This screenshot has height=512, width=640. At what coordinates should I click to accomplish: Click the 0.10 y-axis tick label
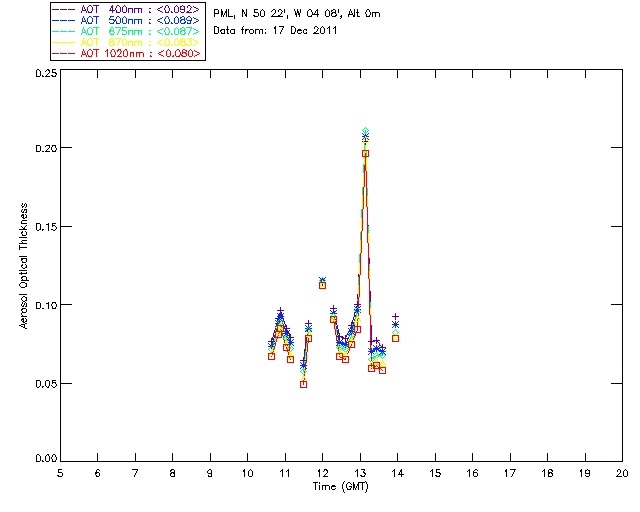coord(46,305)
